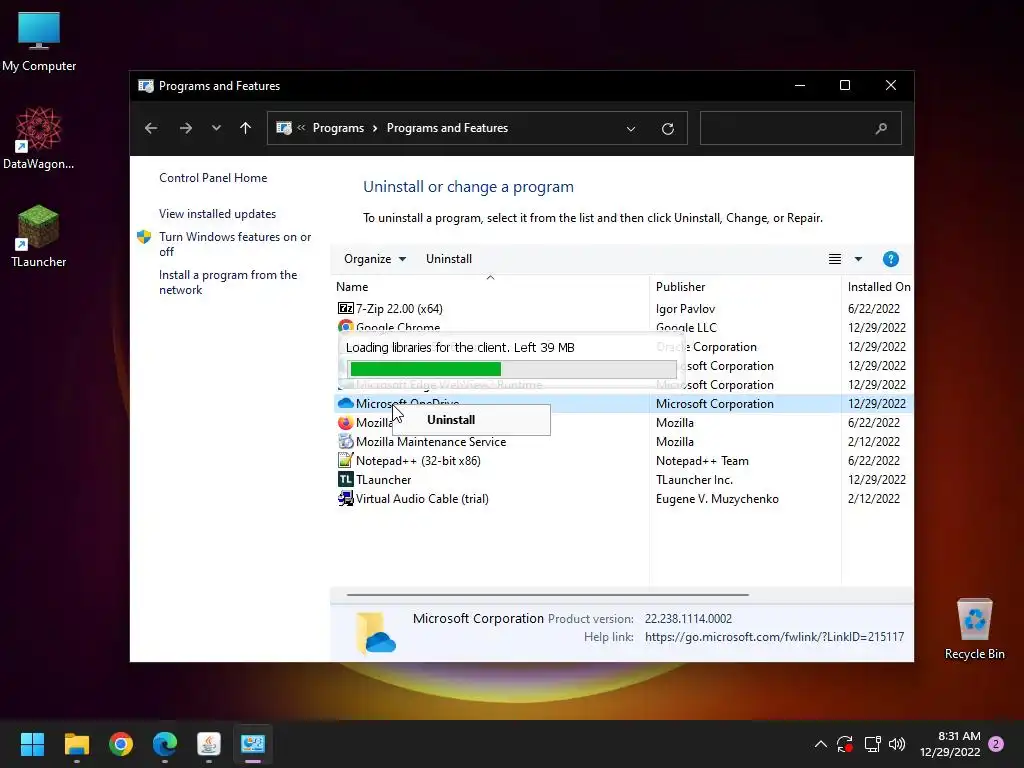Image resolution: width=1024 pixels, height=768 pixels.
Task: Click the Notepad++ program icon
Action: [345, 460]
